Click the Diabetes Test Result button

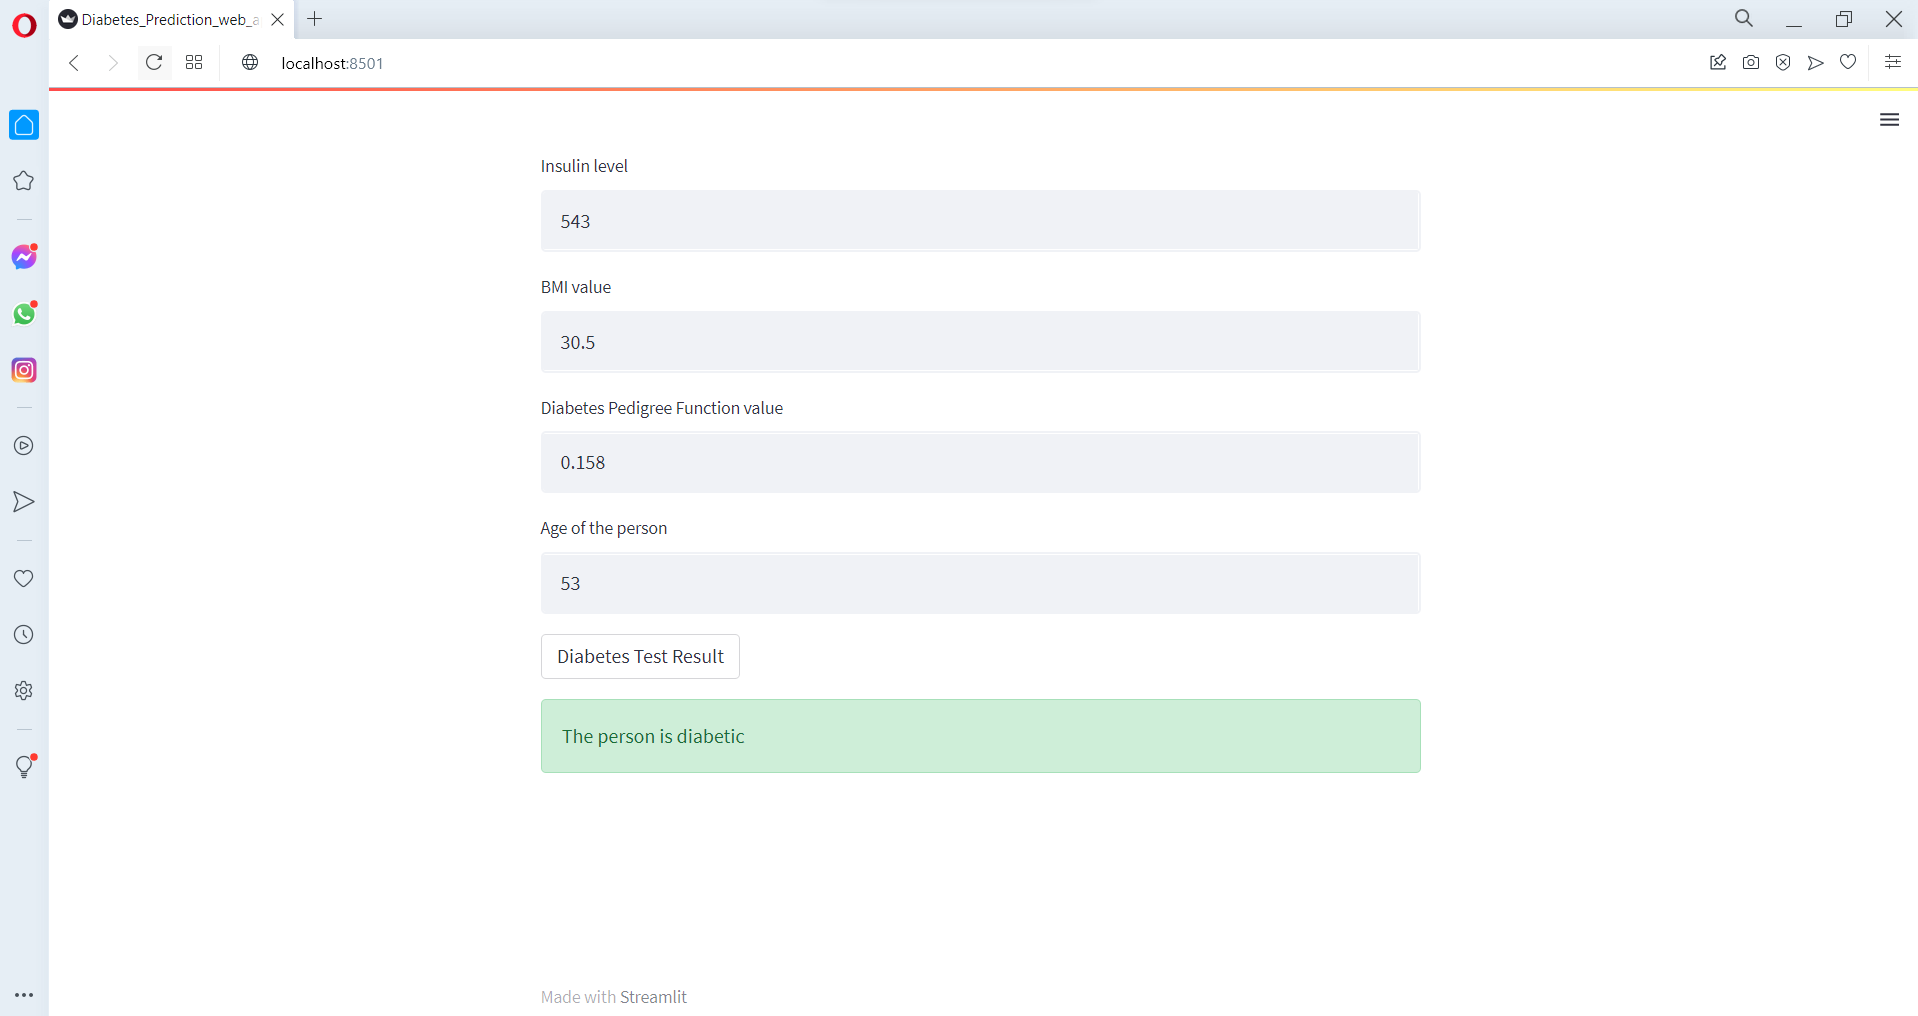(x=639, y=656)
